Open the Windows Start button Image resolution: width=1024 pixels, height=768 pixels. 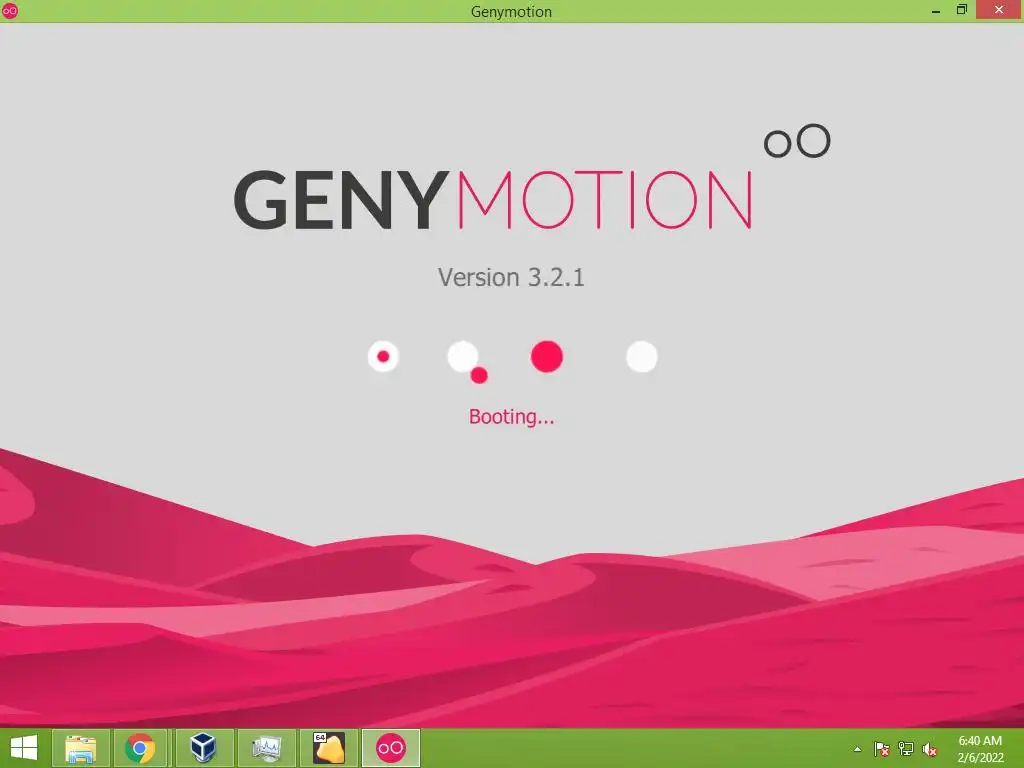tap(24, 748)
